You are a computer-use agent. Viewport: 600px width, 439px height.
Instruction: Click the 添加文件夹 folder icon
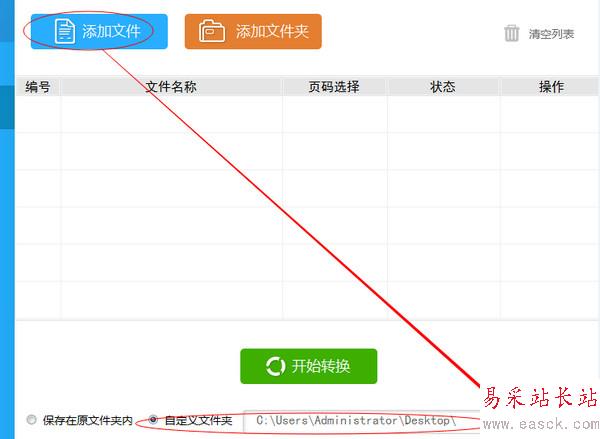(212, 31)
